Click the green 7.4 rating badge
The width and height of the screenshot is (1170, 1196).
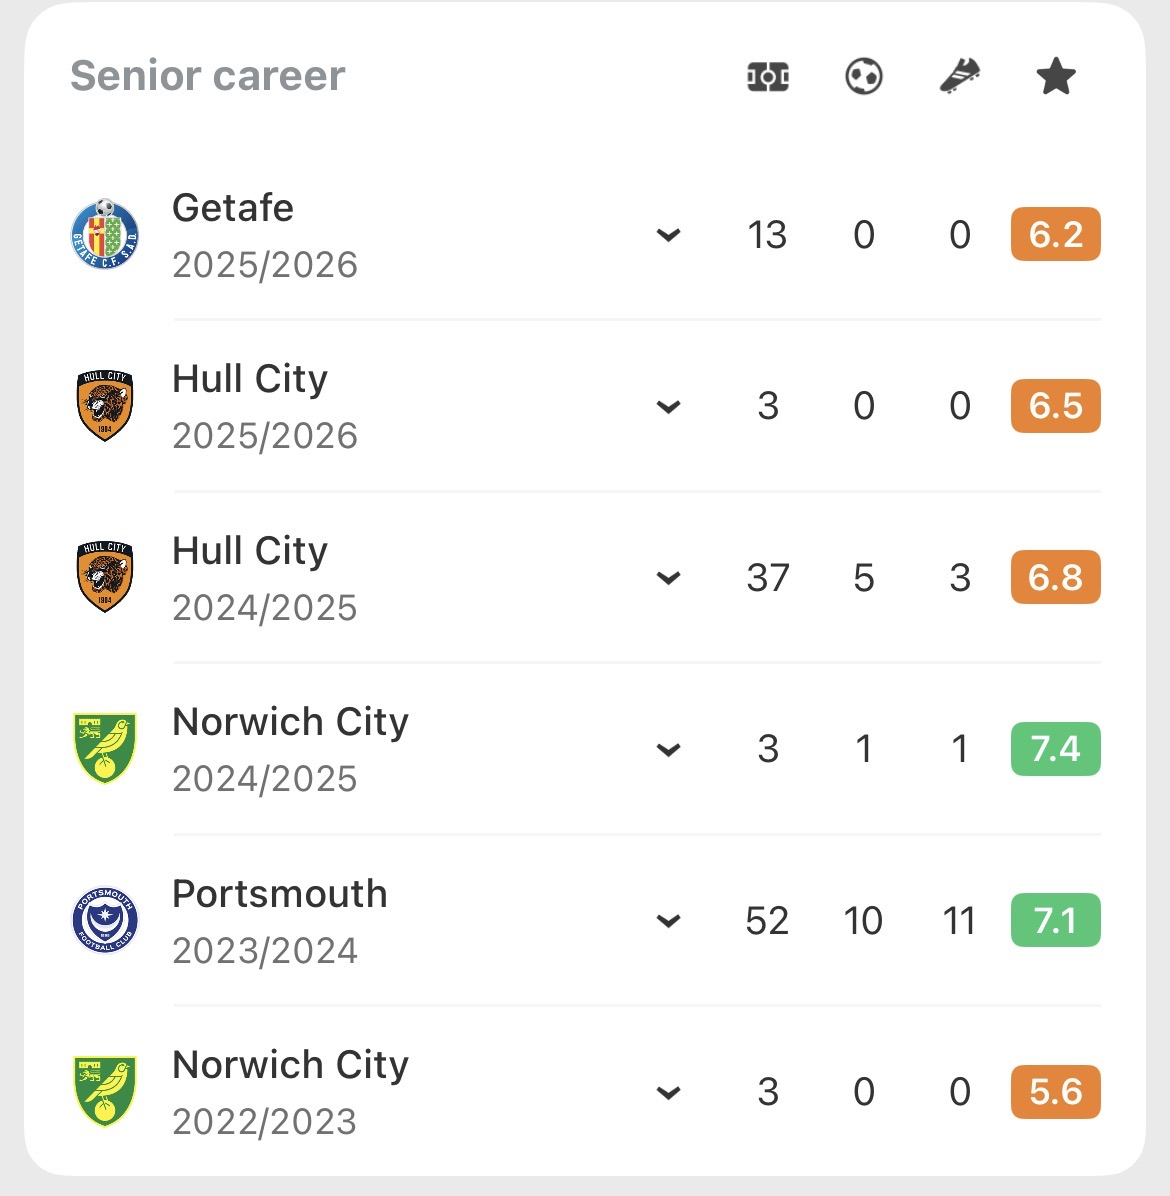pos(1056,748)
